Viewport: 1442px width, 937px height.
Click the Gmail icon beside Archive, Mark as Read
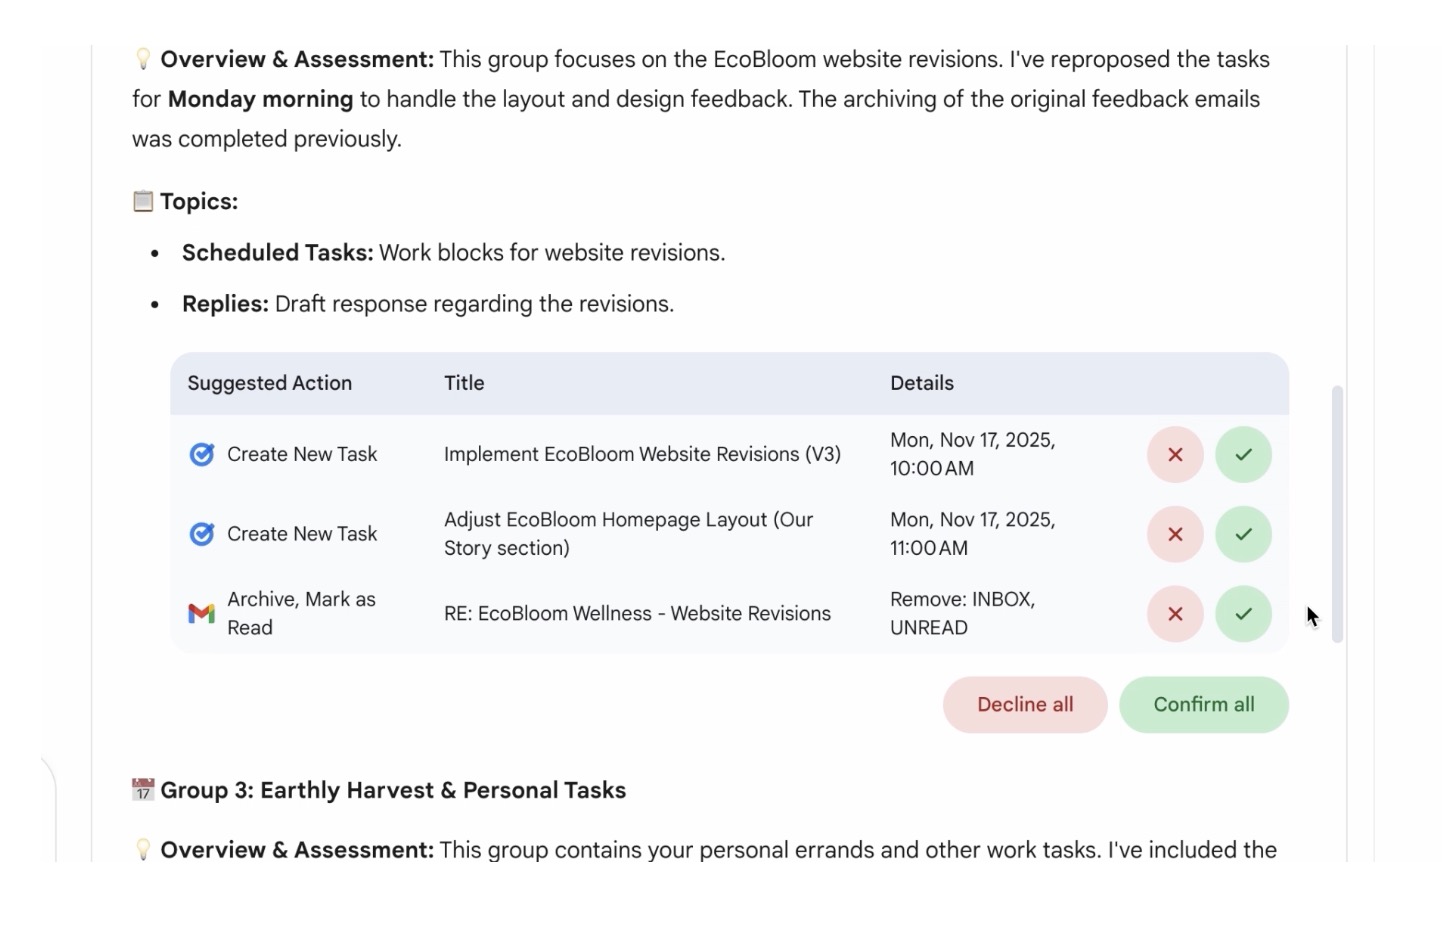coord(202,613)
